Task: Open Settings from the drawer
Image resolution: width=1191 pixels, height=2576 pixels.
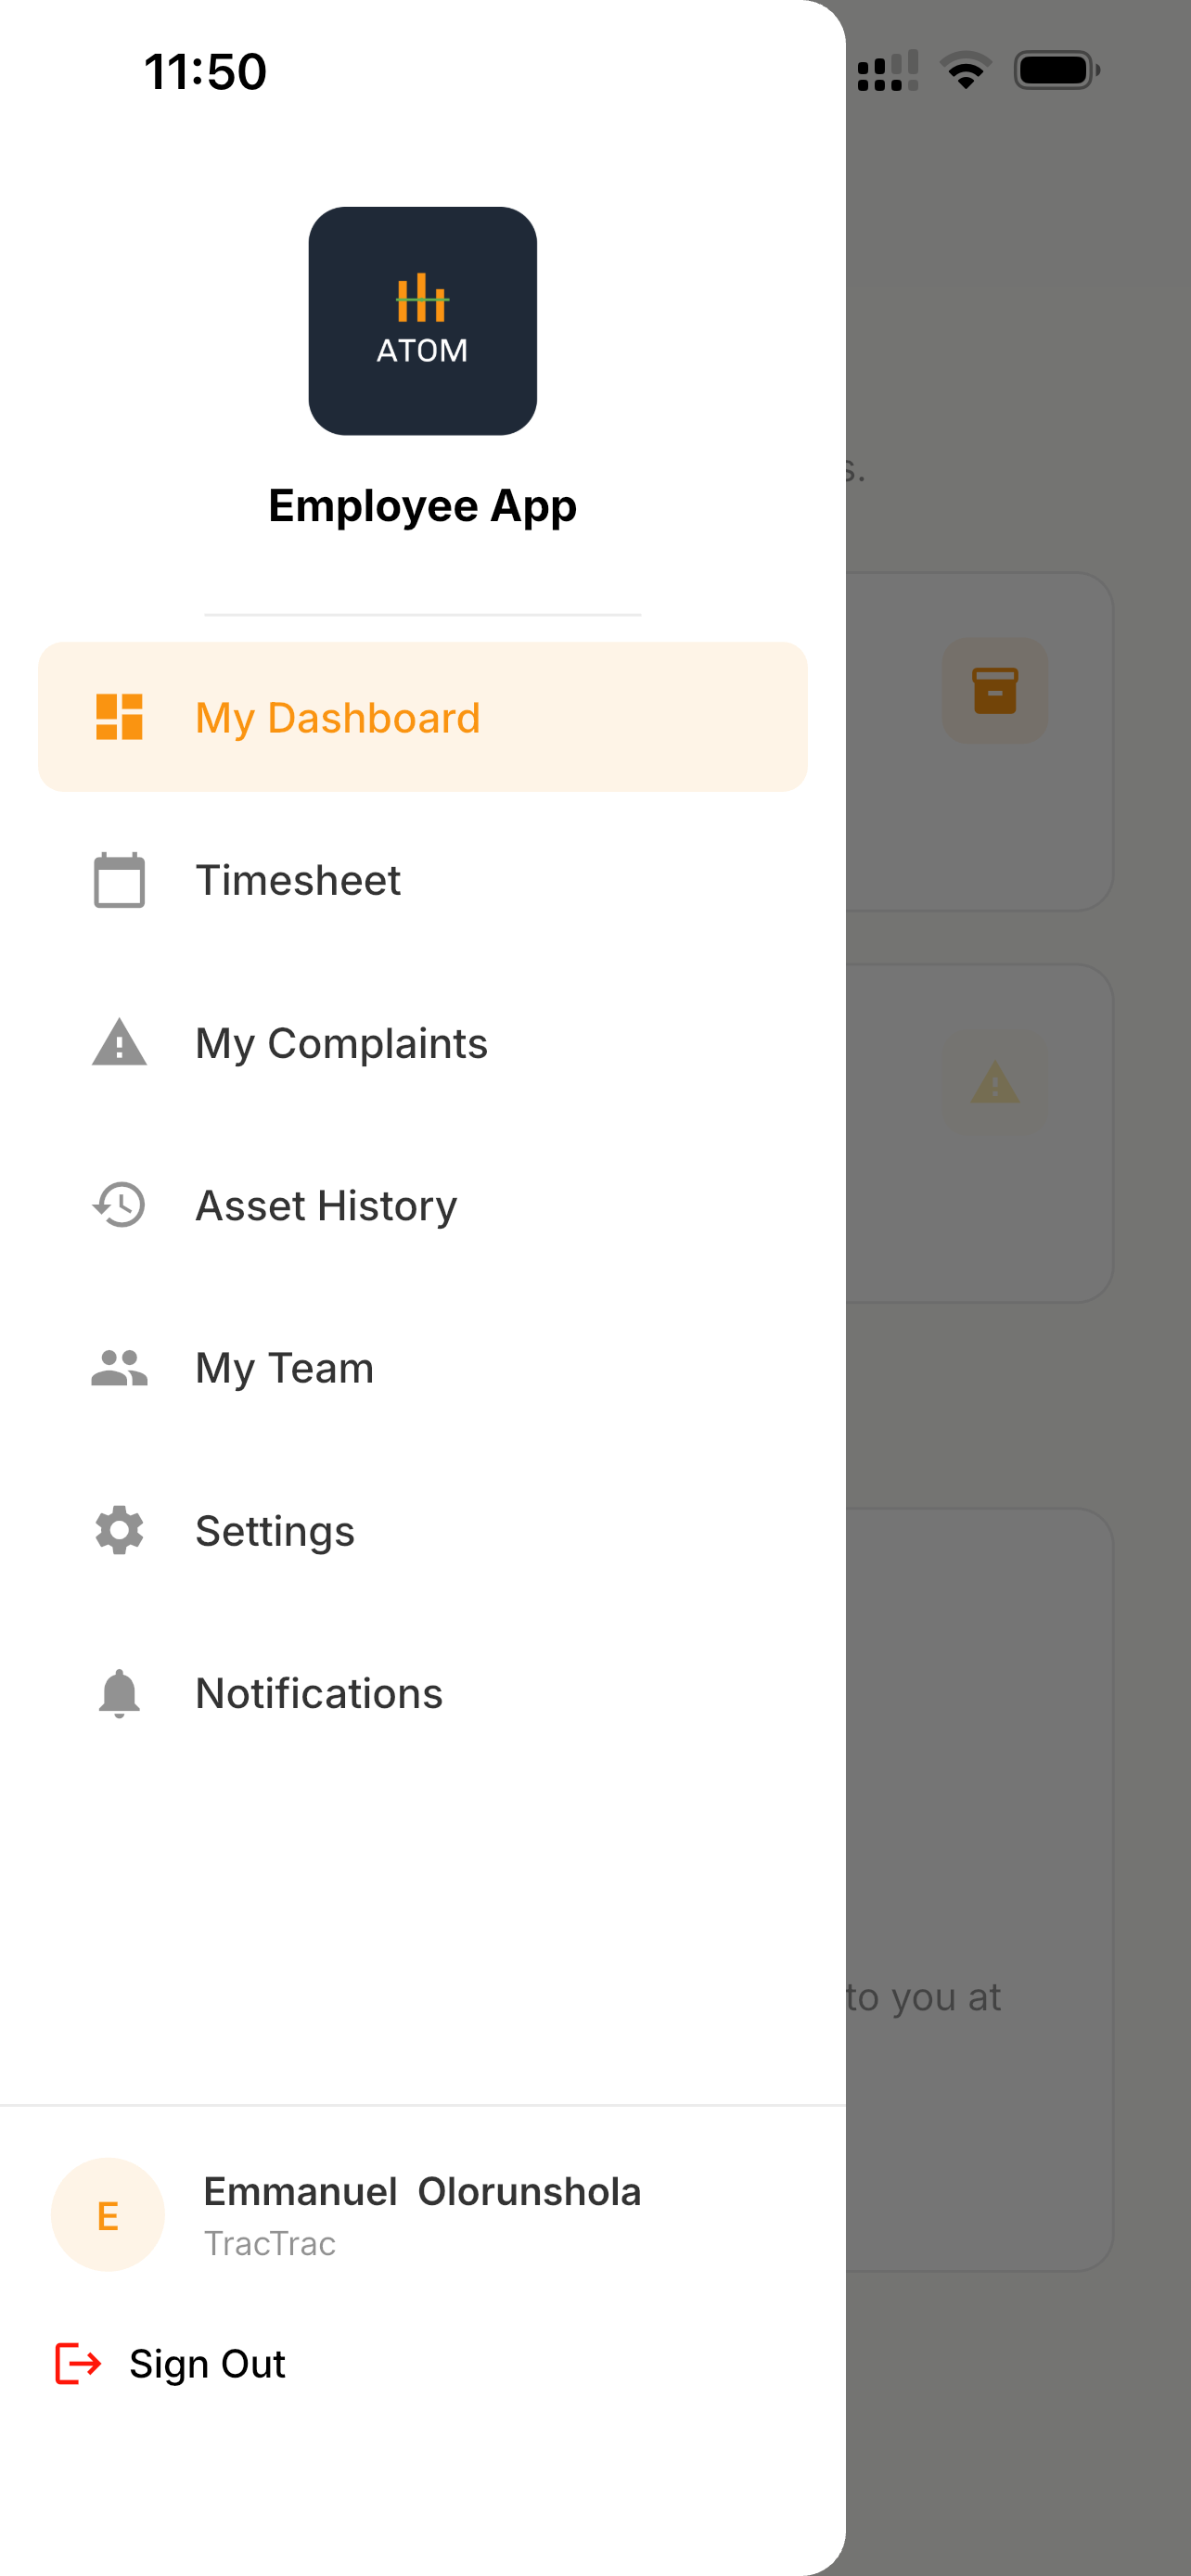Action: pyautogui.click(x=422, y=1531)
